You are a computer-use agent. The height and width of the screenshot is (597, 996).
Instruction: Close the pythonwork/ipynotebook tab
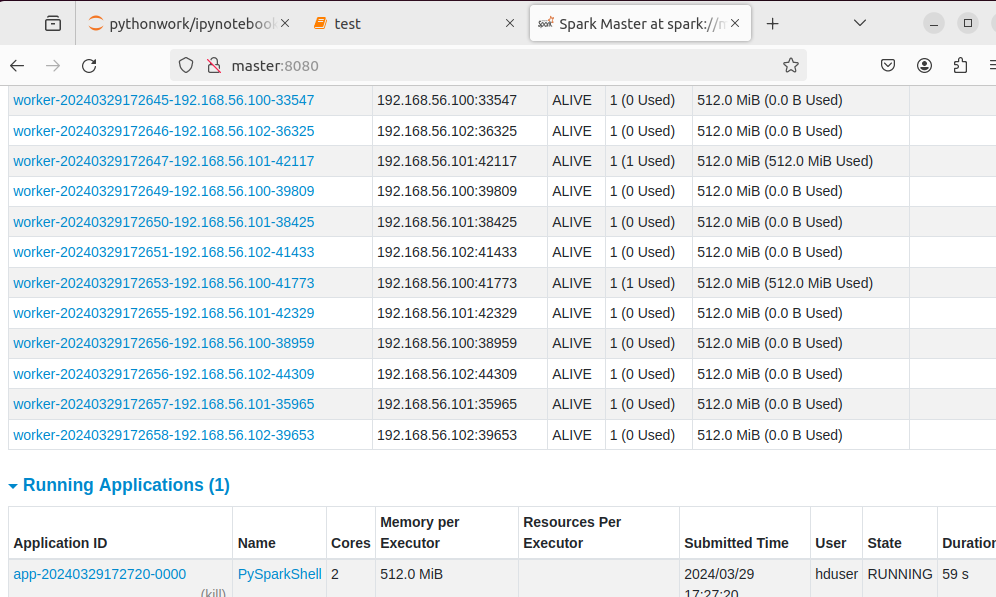coord(285,23)
